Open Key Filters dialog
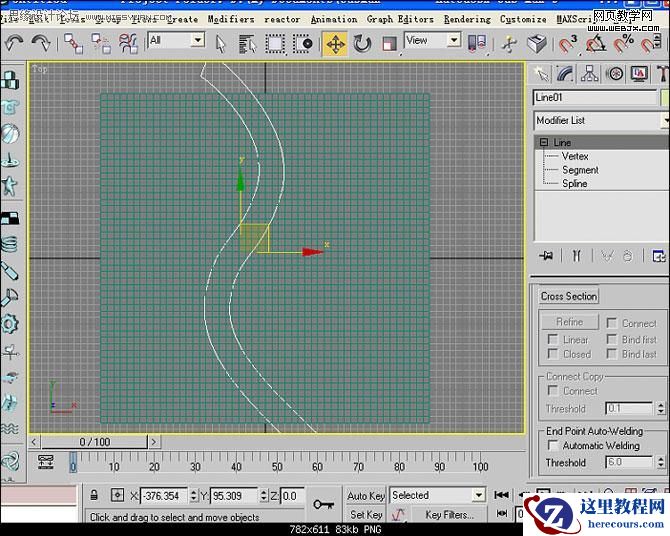The width and height of the screenshot is (670, 536). [x=449, y=515]
